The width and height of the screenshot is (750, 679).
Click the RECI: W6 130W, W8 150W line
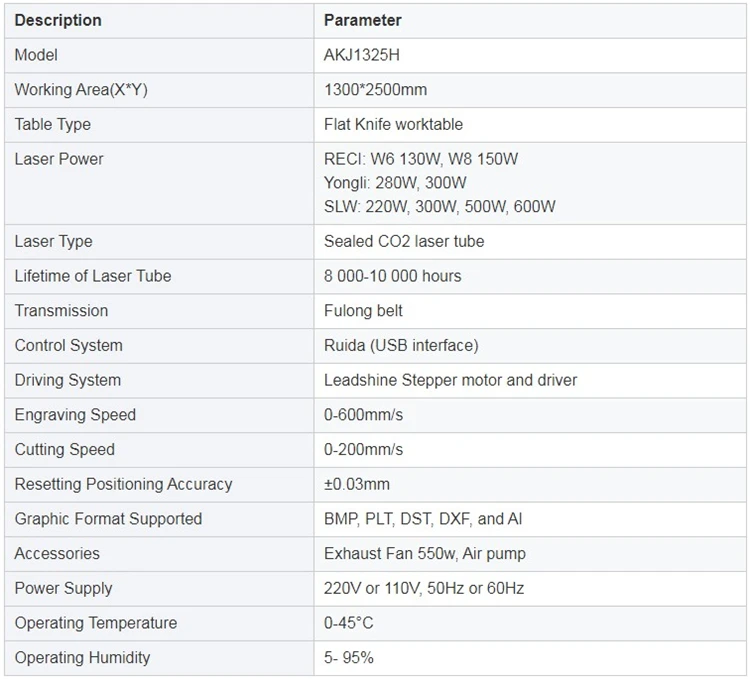421,159
